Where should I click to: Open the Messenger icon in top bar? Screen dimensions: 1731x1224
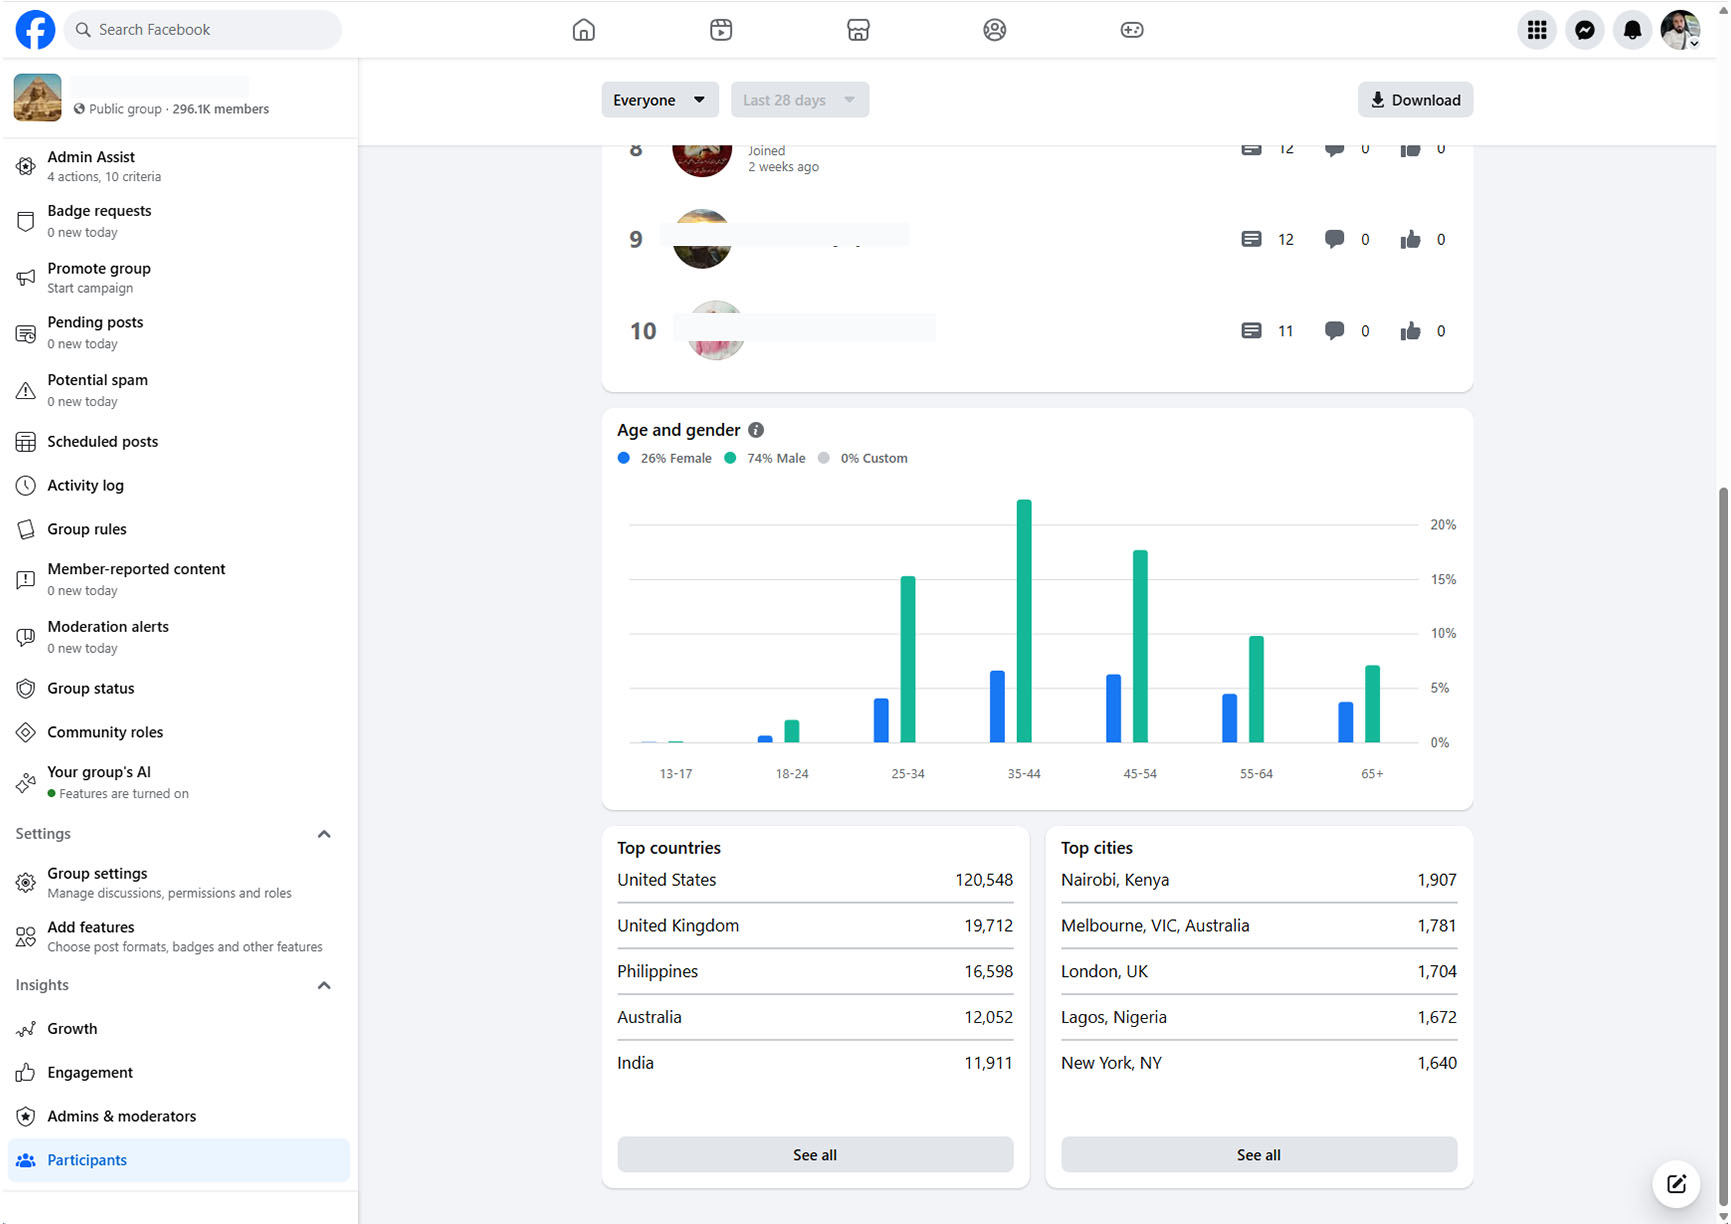pyautogui.click(x=1584, y=30)
